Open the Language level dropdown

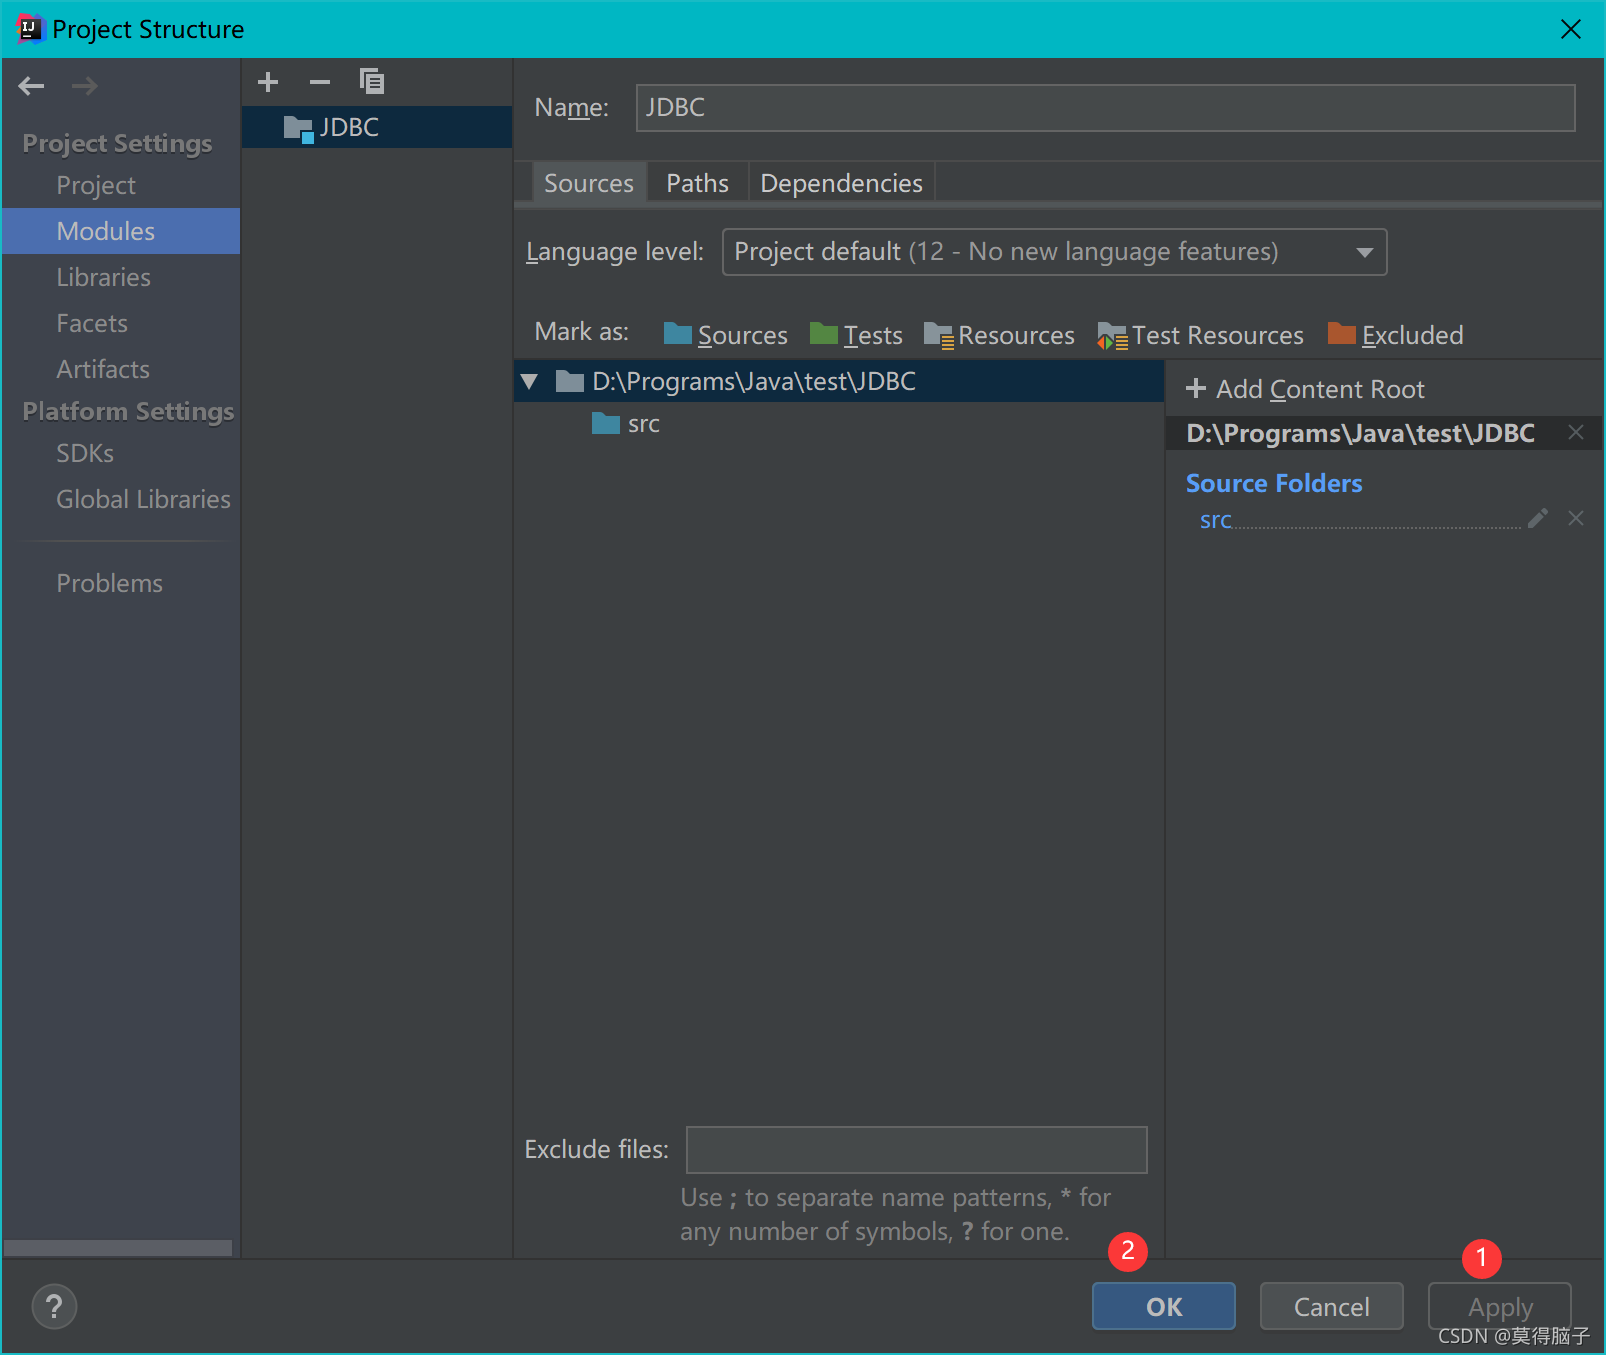coord(1054,252)
